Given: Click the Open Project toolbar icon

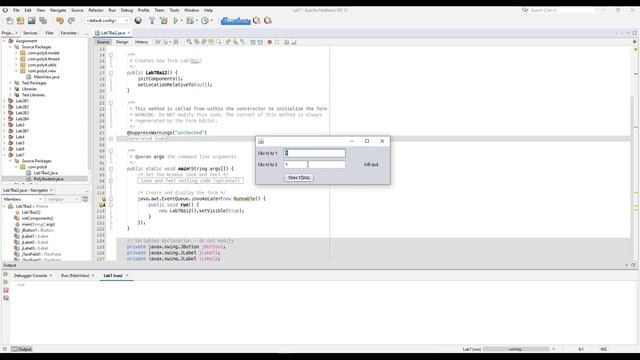Looking at the screenshot, I should (x=31, y=20).
